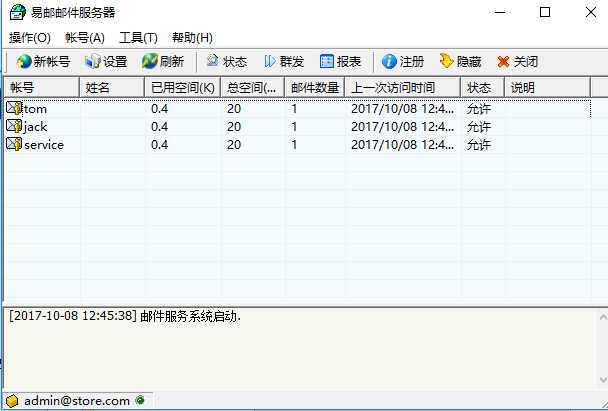Click the 上一次访问时间 column header
Screen dimensions: 608x411
click(x=402, y=88)
